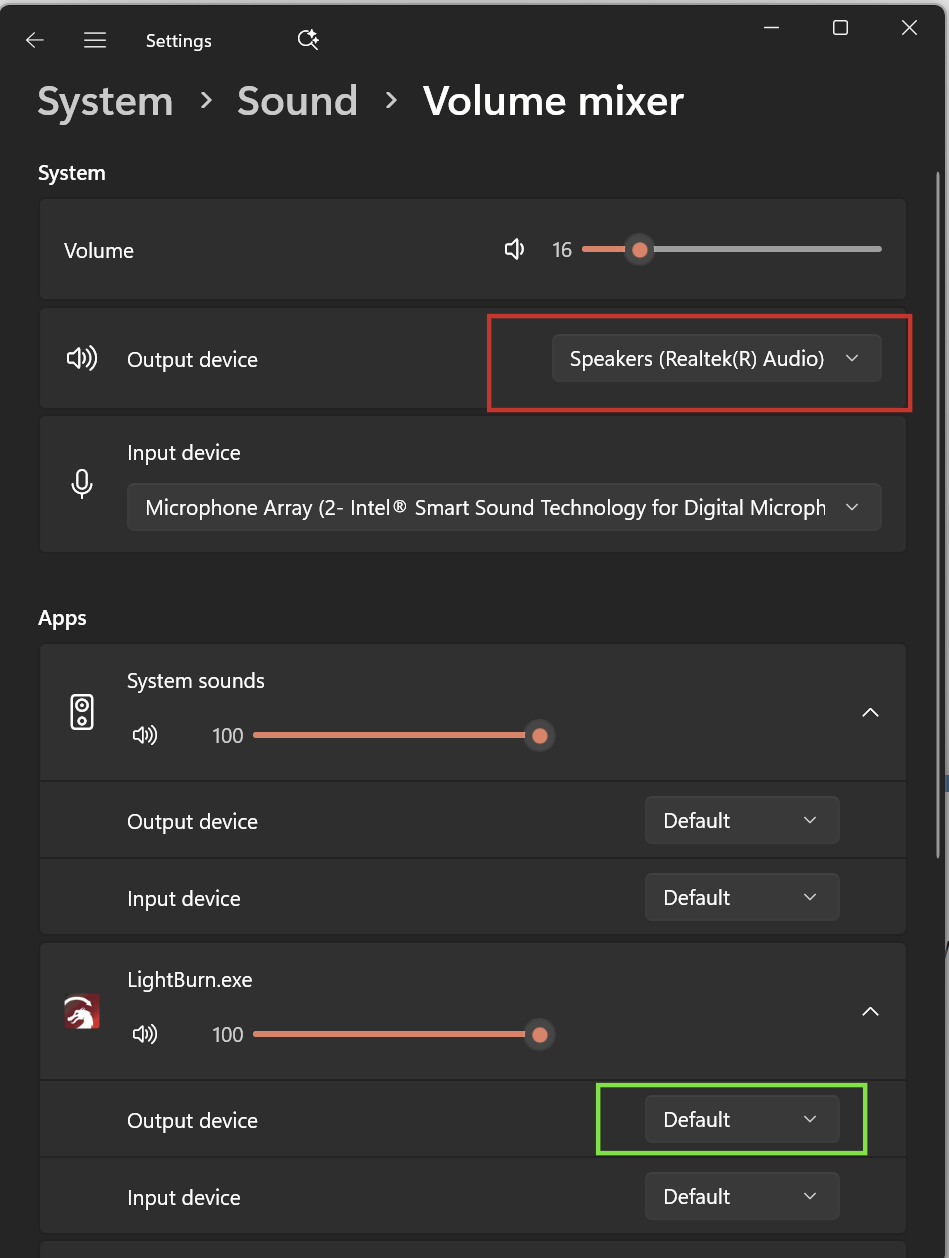Click the back arrow in Settings
The height and width of the screenshot is (1258, 949).
pos(35,40)
